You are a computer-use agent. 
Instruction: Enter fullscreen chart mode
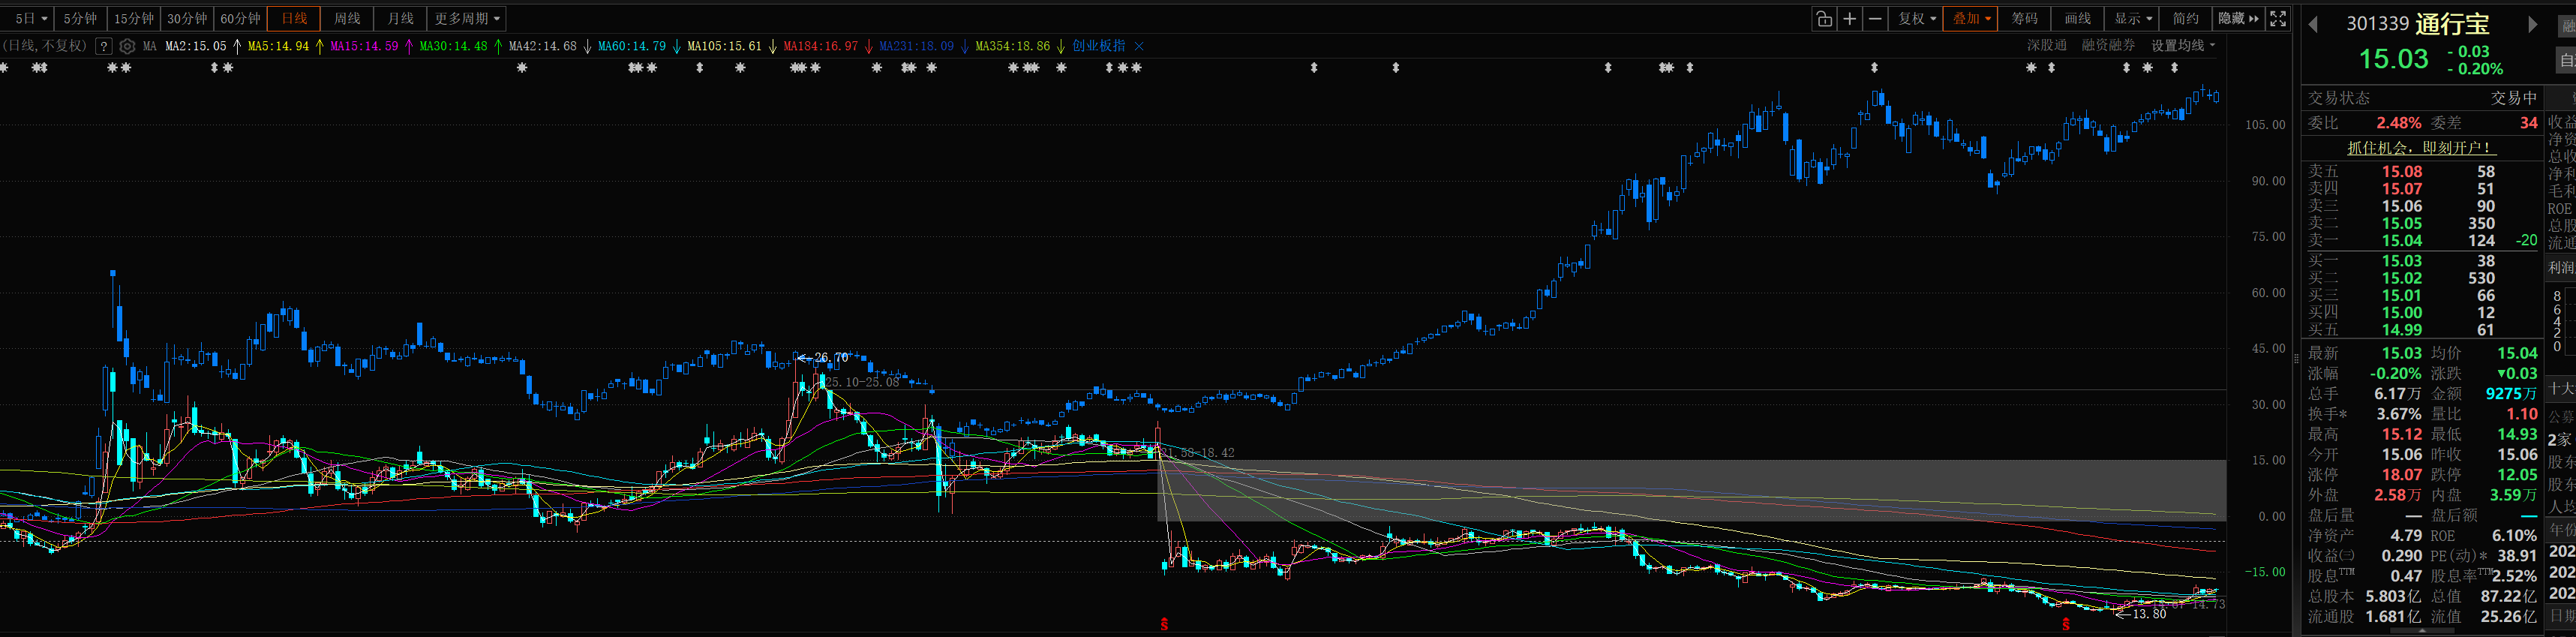(2278, 19)
